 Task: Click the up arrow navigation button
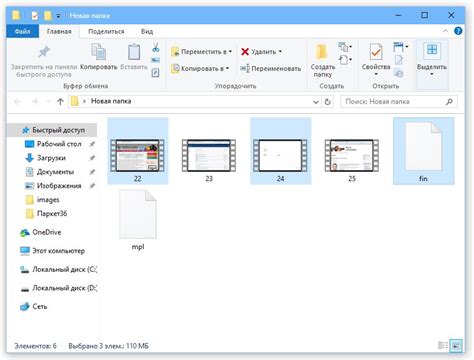[60, 102]
